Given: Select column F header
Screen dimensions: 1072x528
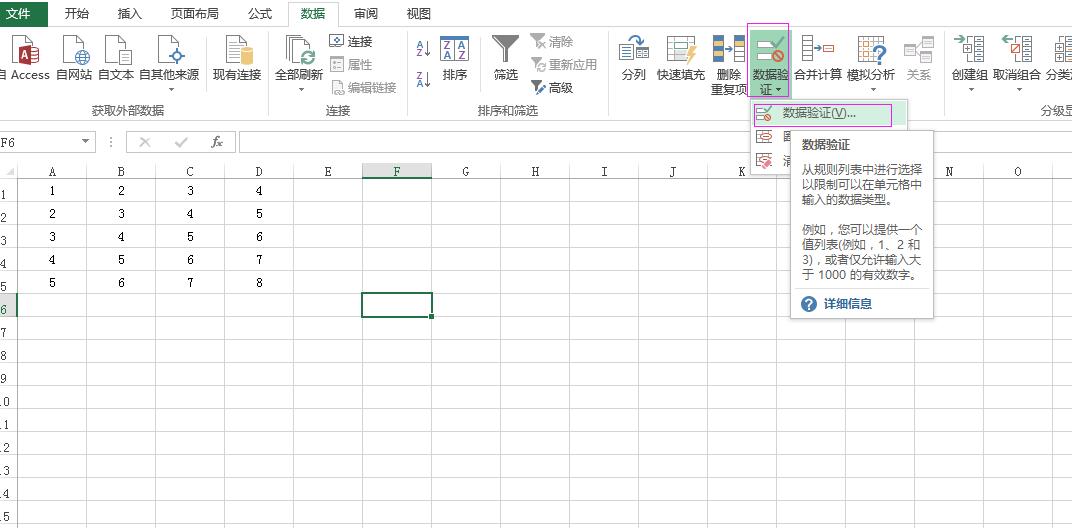Looking at the screenshot, I should 397,172.
